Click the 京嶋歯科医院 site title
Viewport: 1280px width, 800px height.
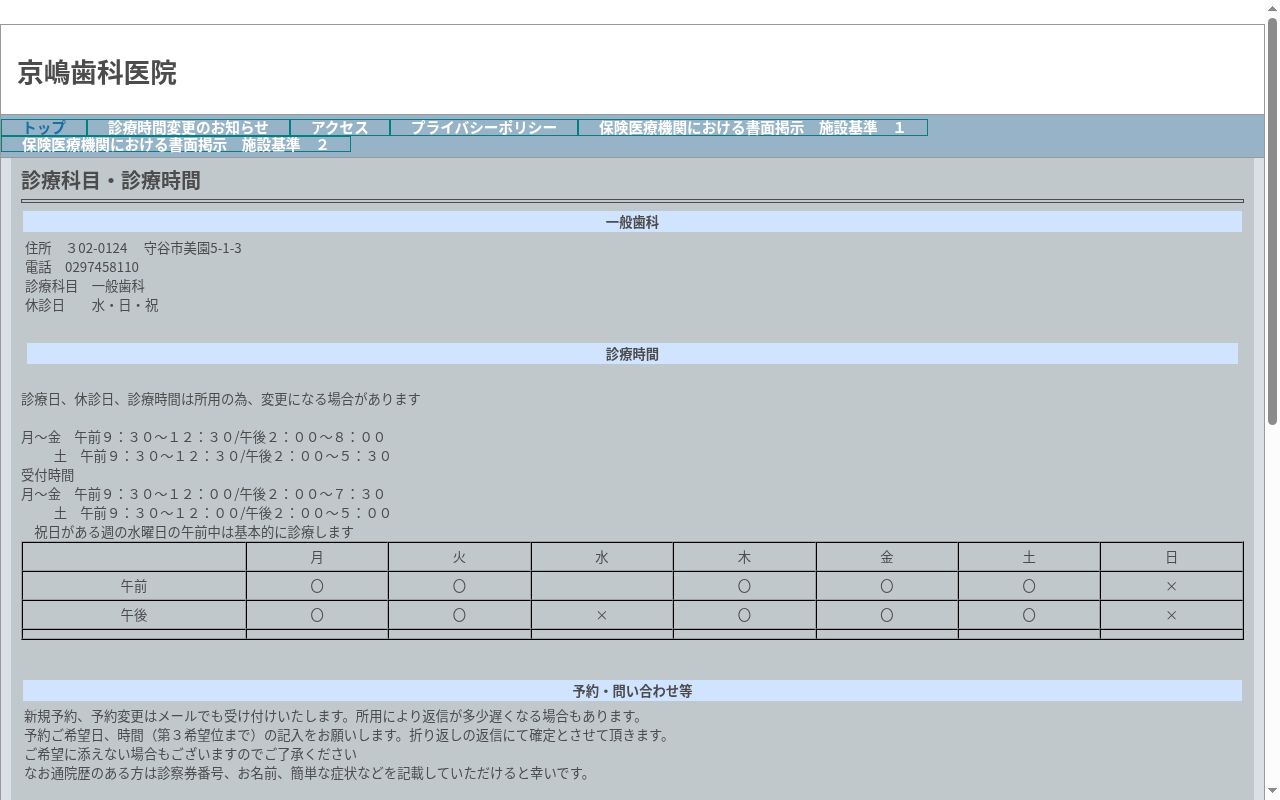coord(97,73)
